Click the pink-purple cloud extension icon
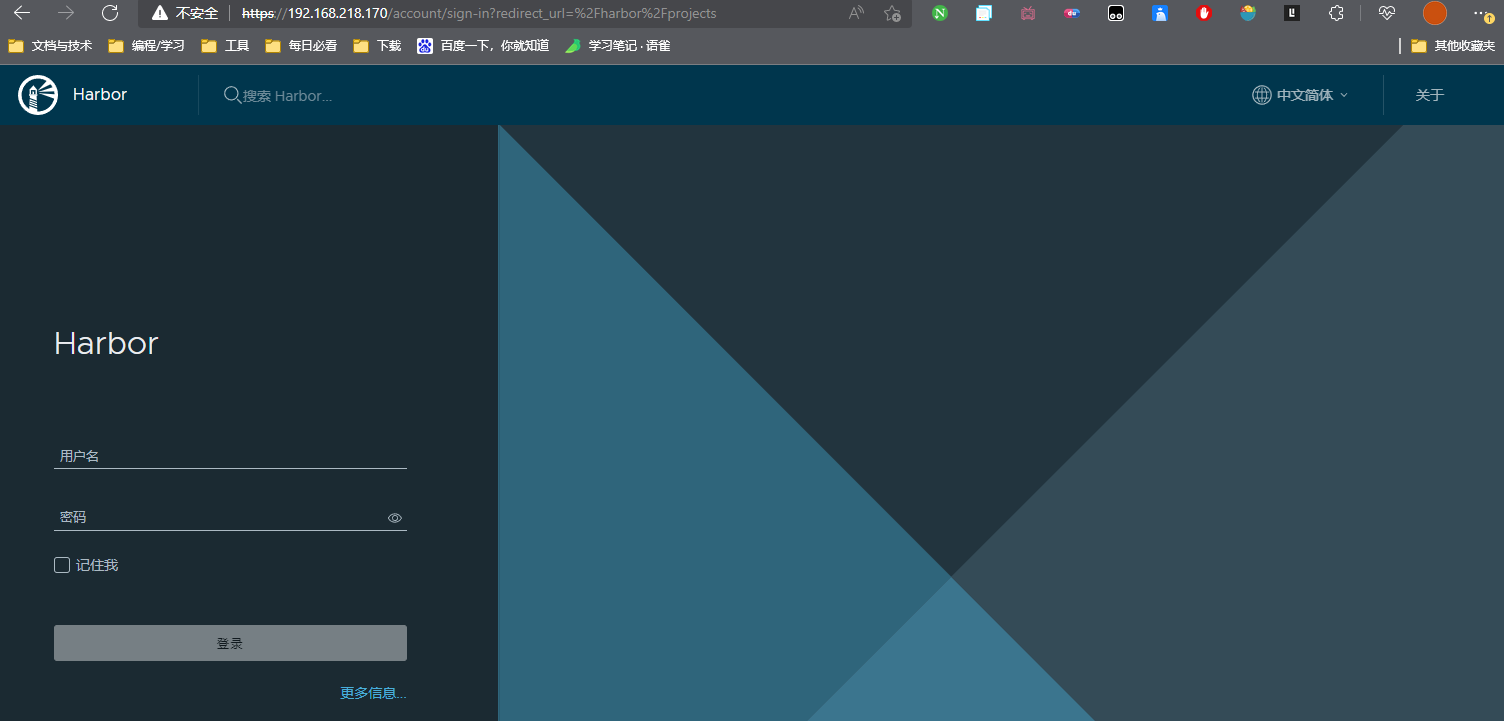This screenshot has height=721, width=1504. click(x=1072, y=13)
